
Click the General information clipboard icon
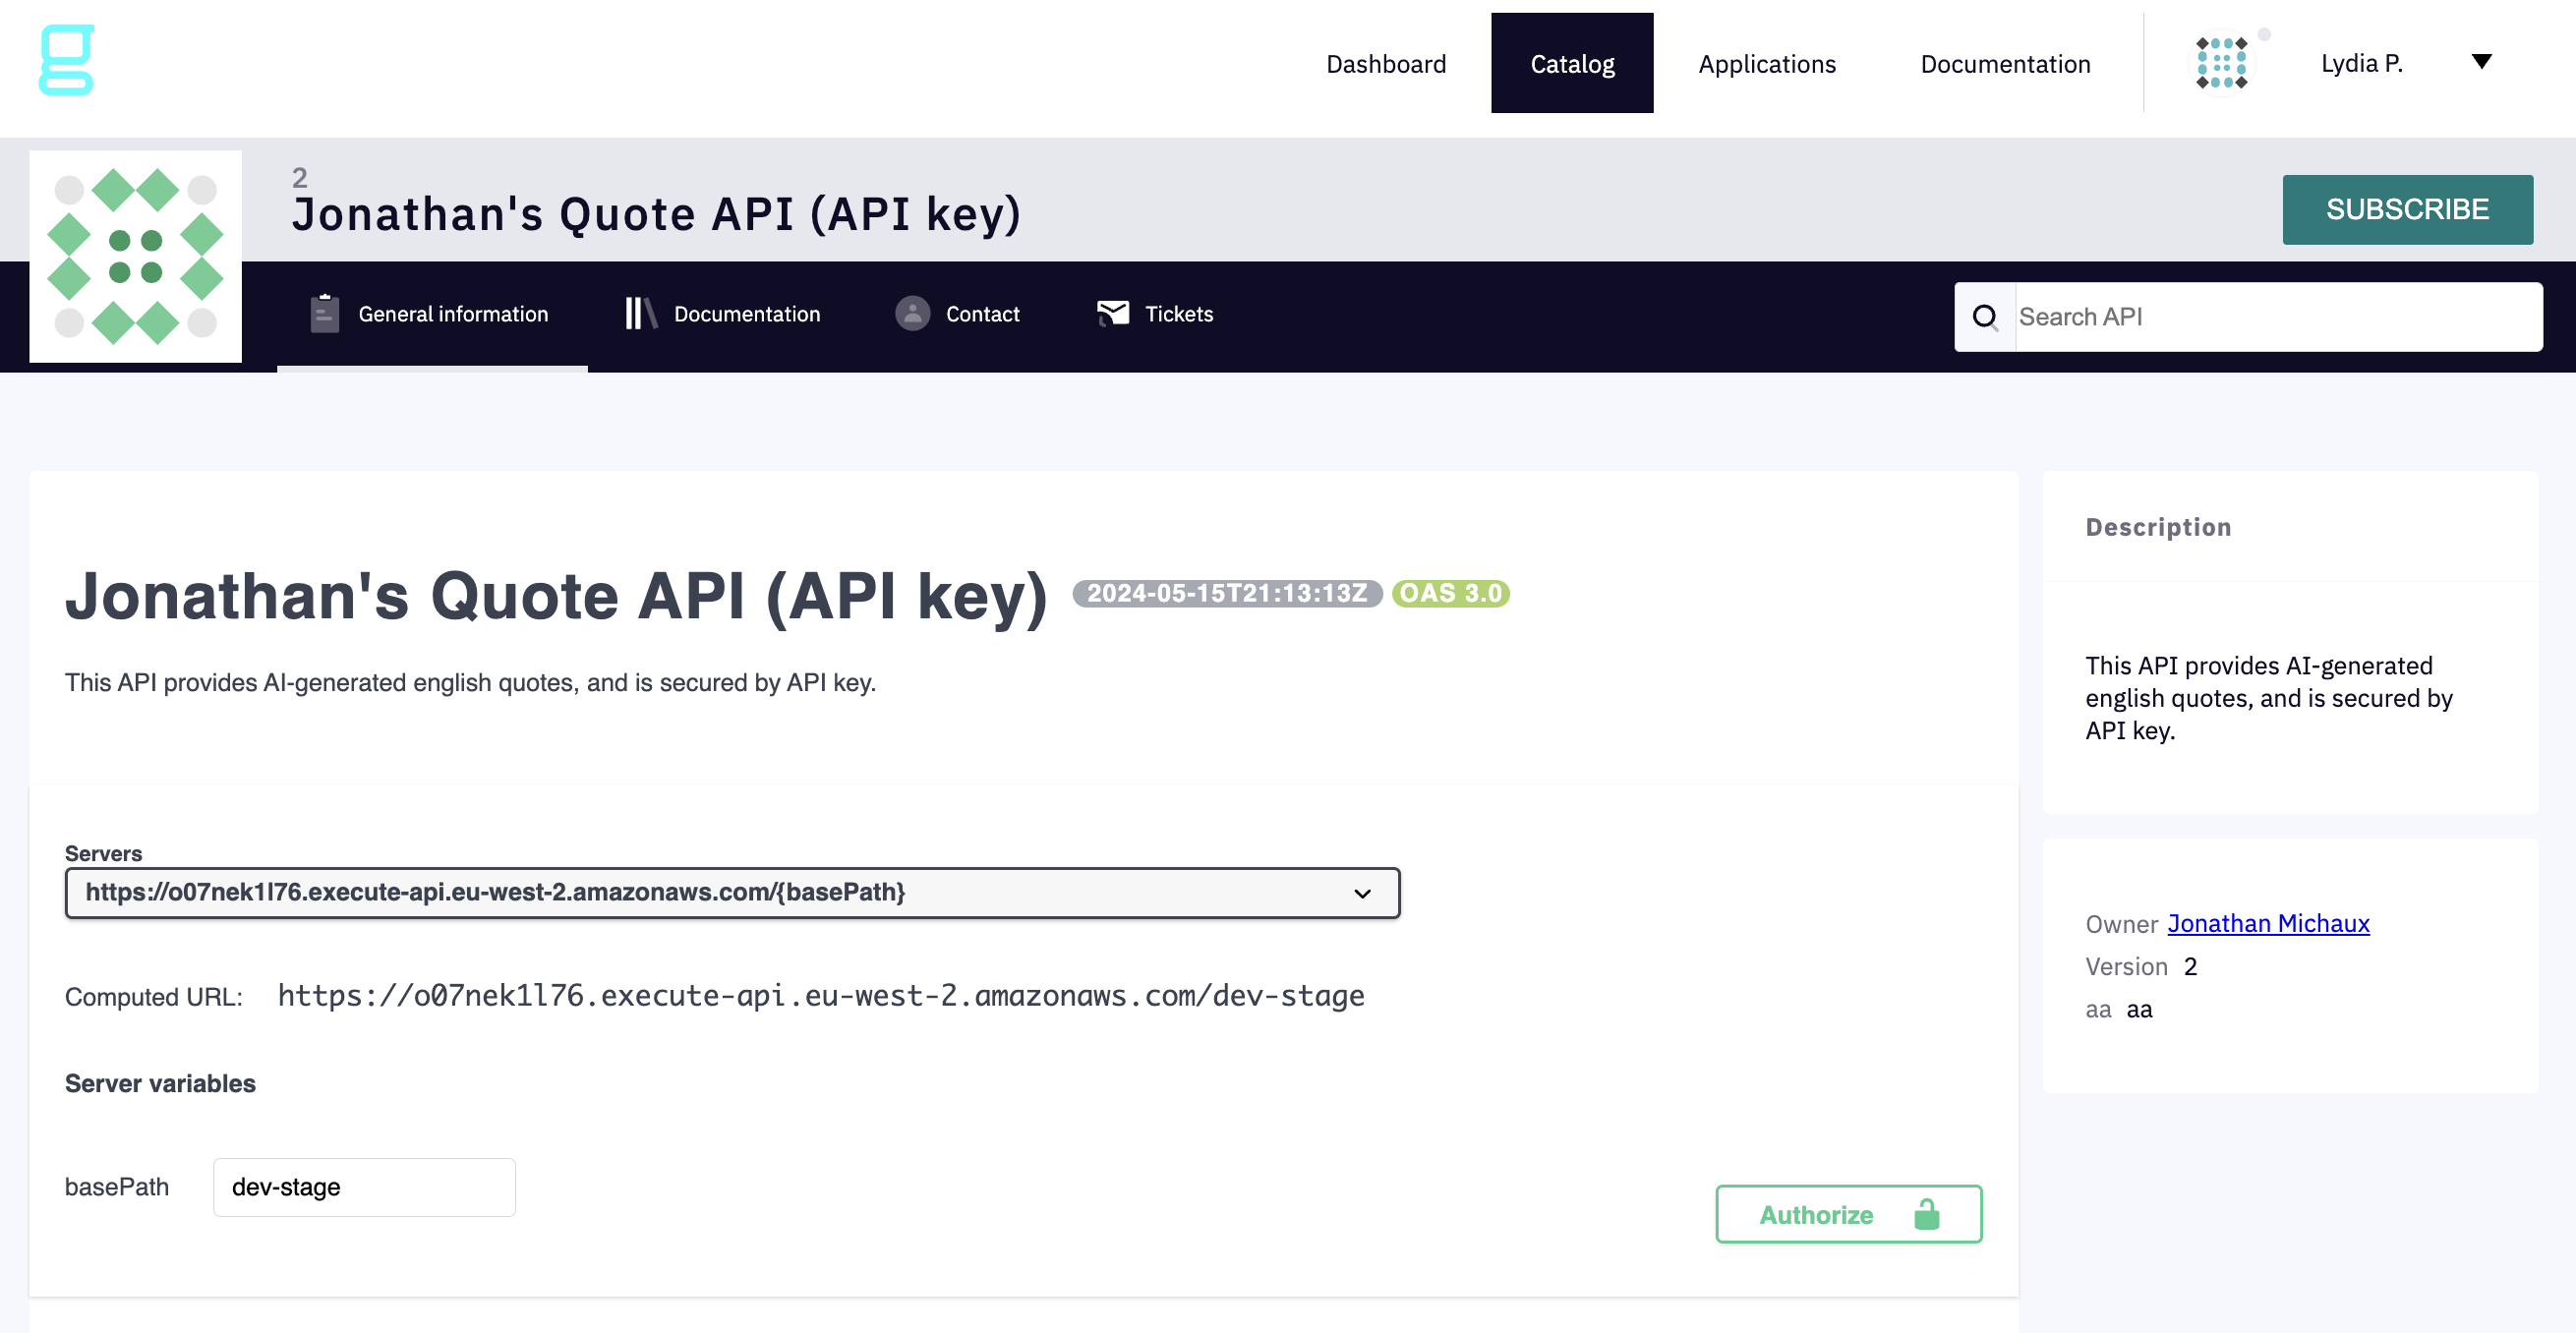click(324, 314)
